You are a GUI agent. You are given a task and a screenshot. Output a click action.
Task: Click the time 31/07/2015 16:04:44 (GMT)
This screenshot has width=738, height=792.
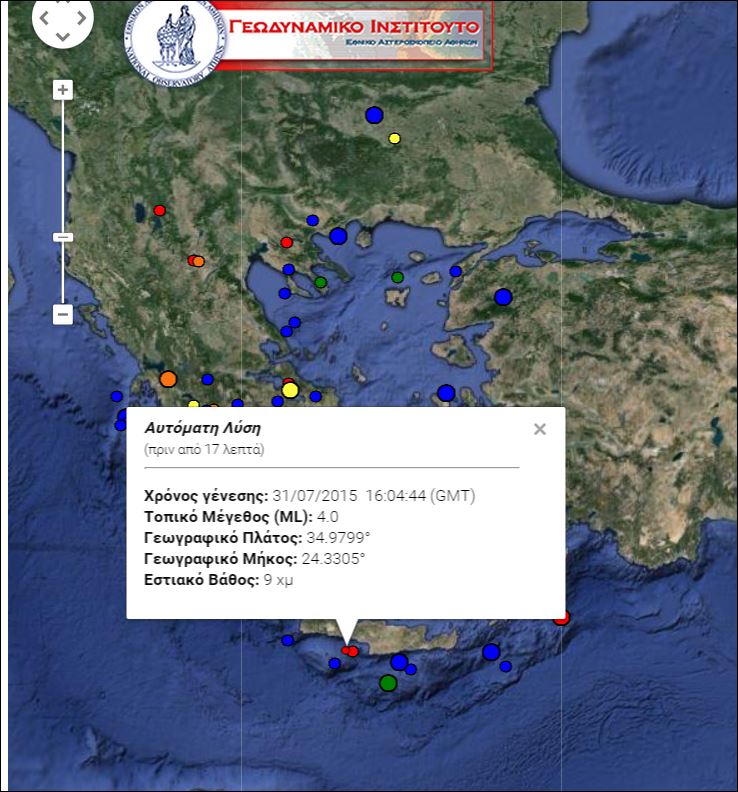pyautogui.click(x=374, y=496)
